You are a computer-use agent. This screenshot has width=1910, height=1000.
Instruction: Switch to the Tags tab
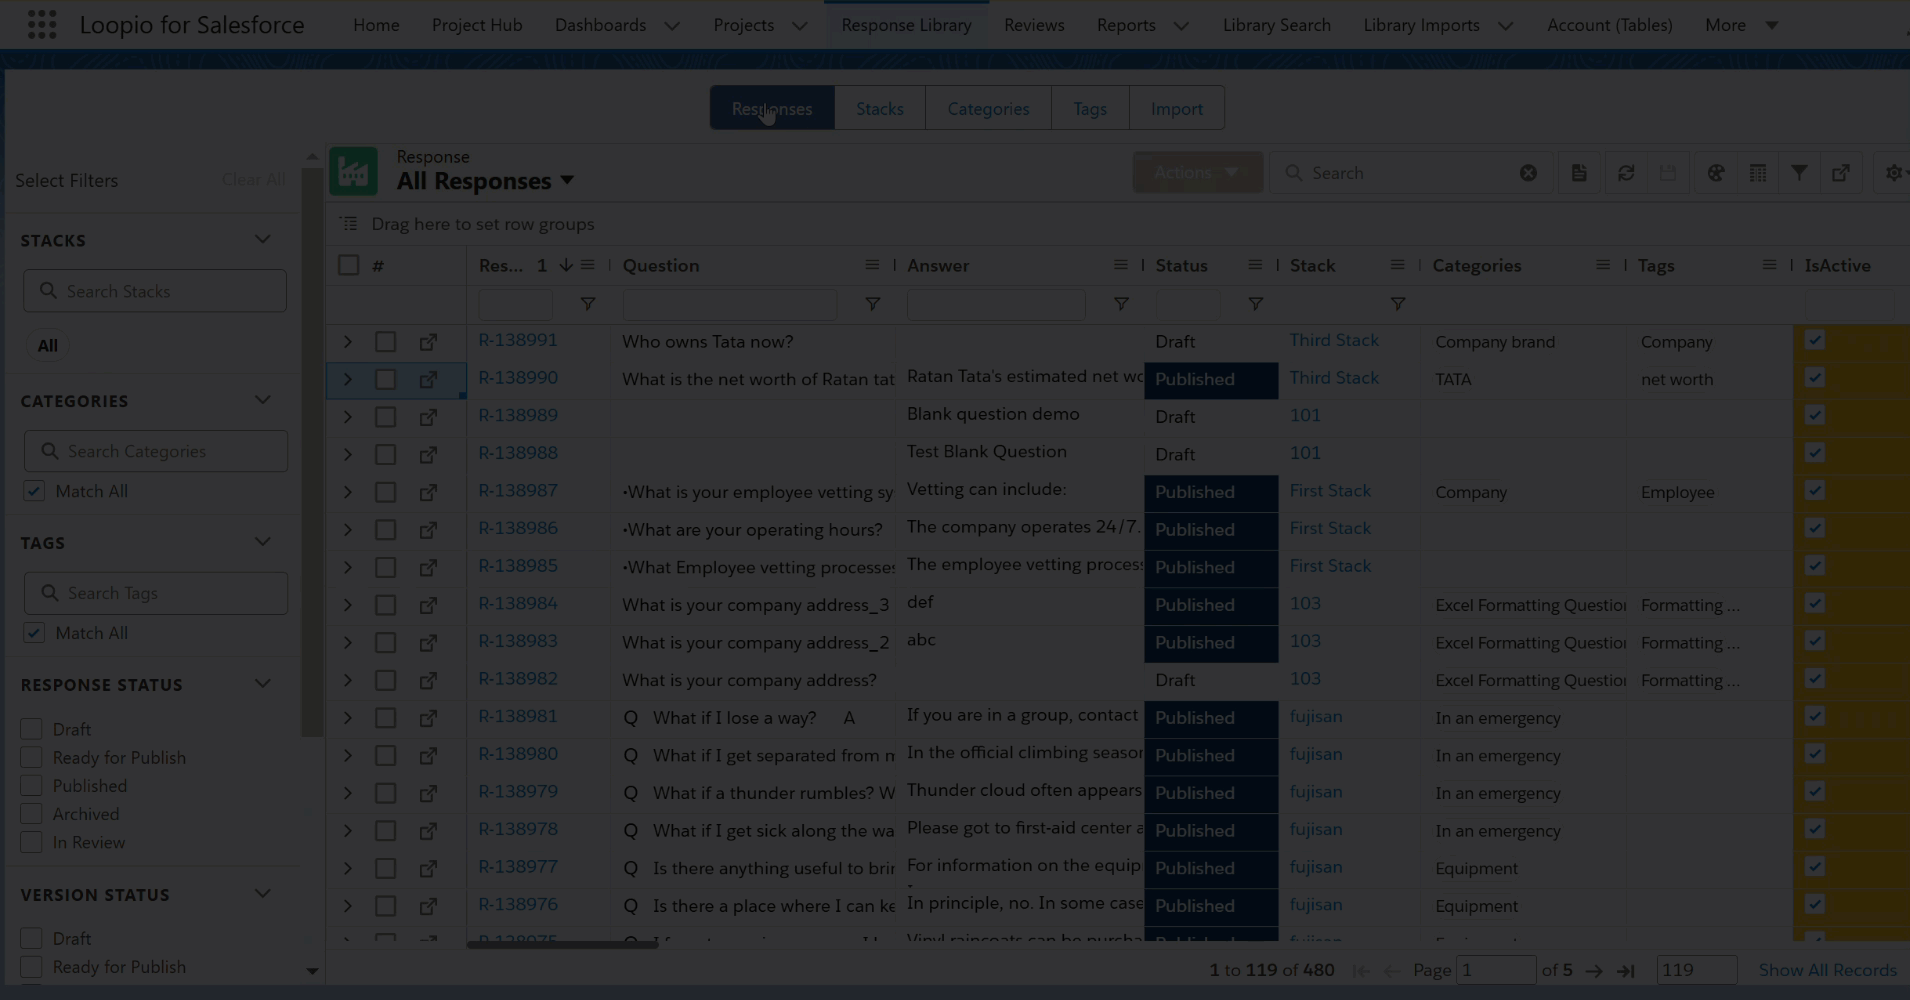point(1090,108)
